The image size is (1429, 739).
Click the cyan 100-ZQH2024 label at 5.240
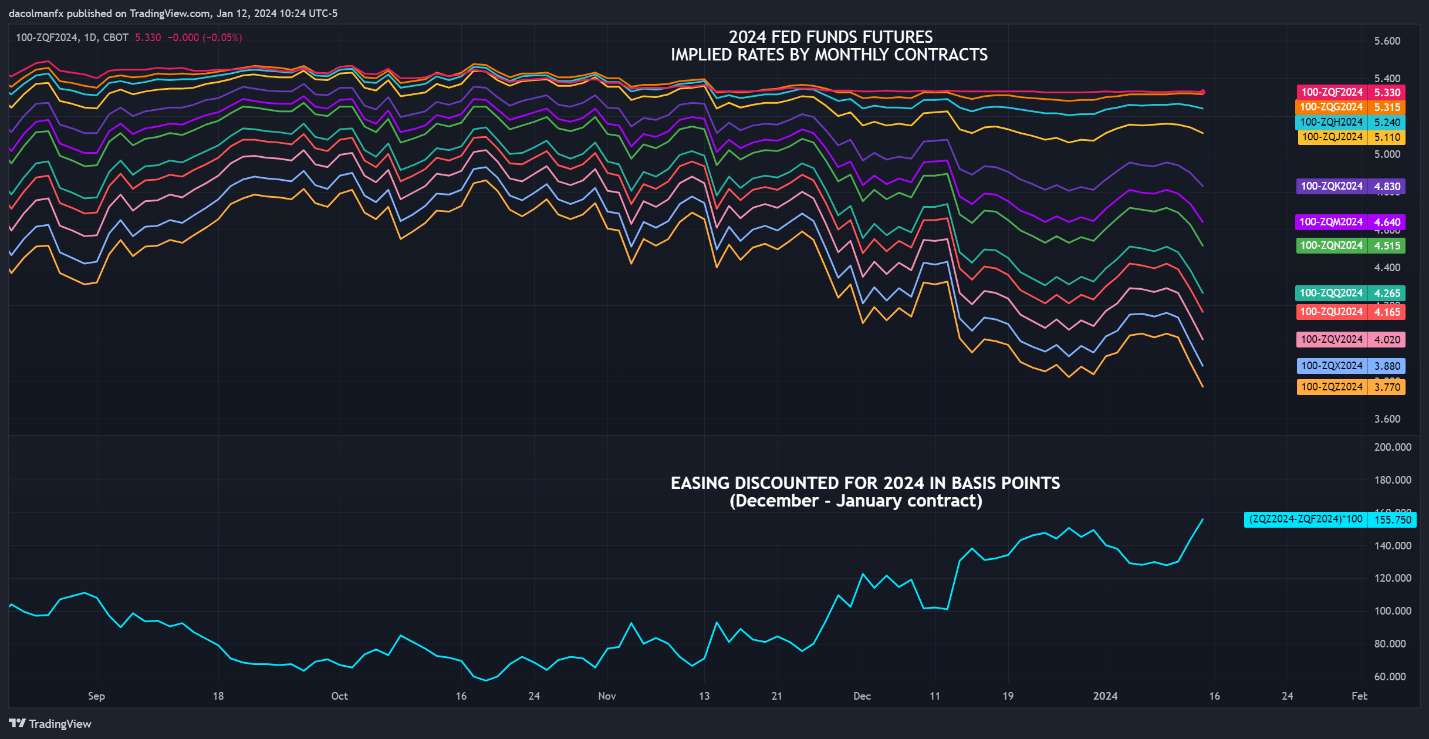click(1351, 122)
